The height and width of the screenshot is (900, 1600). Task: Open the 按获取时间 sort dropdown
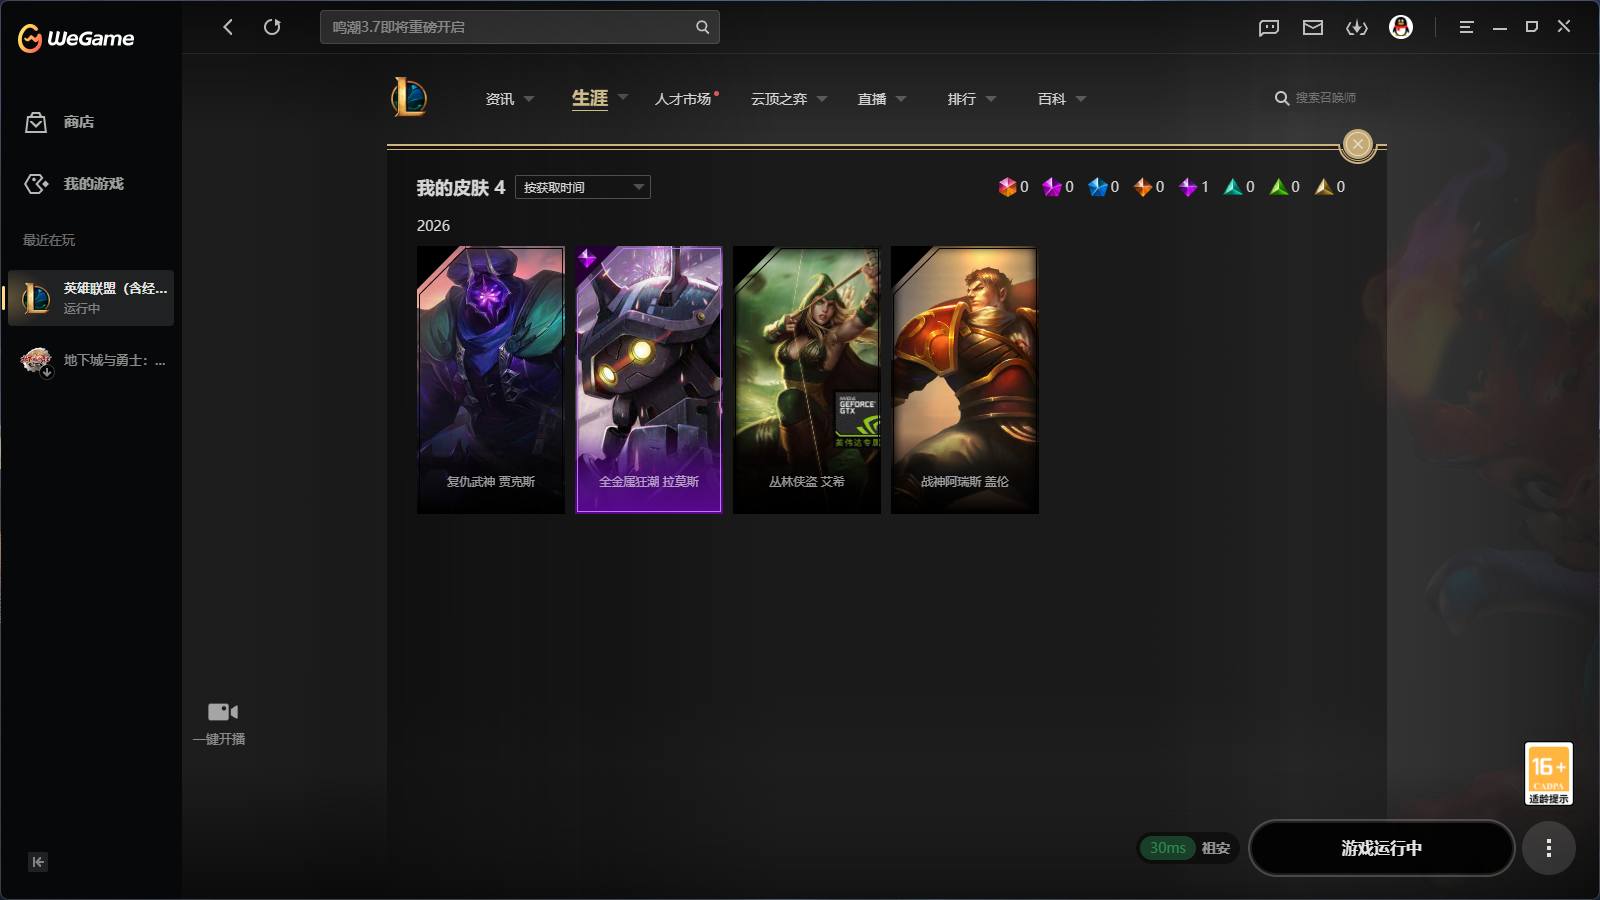click(583, 187)
